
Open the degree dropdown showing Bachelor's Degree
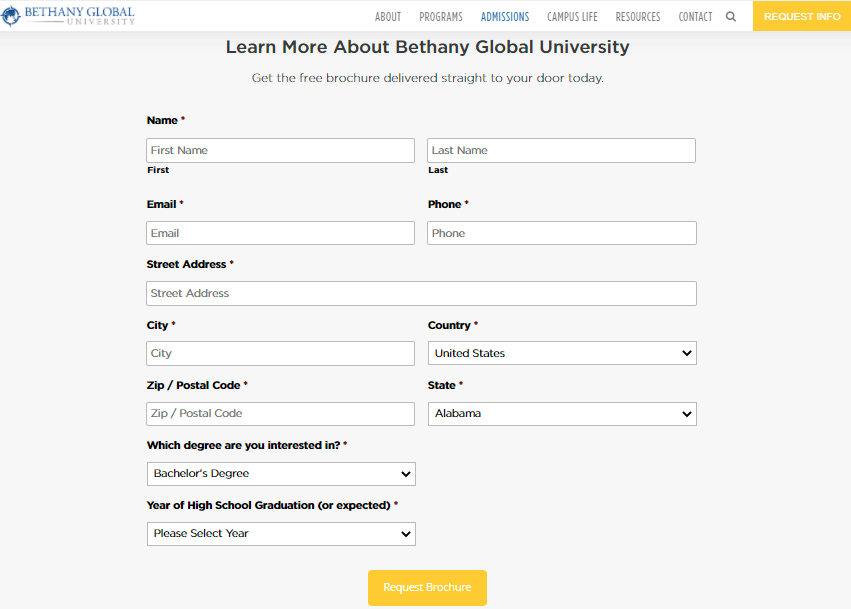[x=281, y=474]
